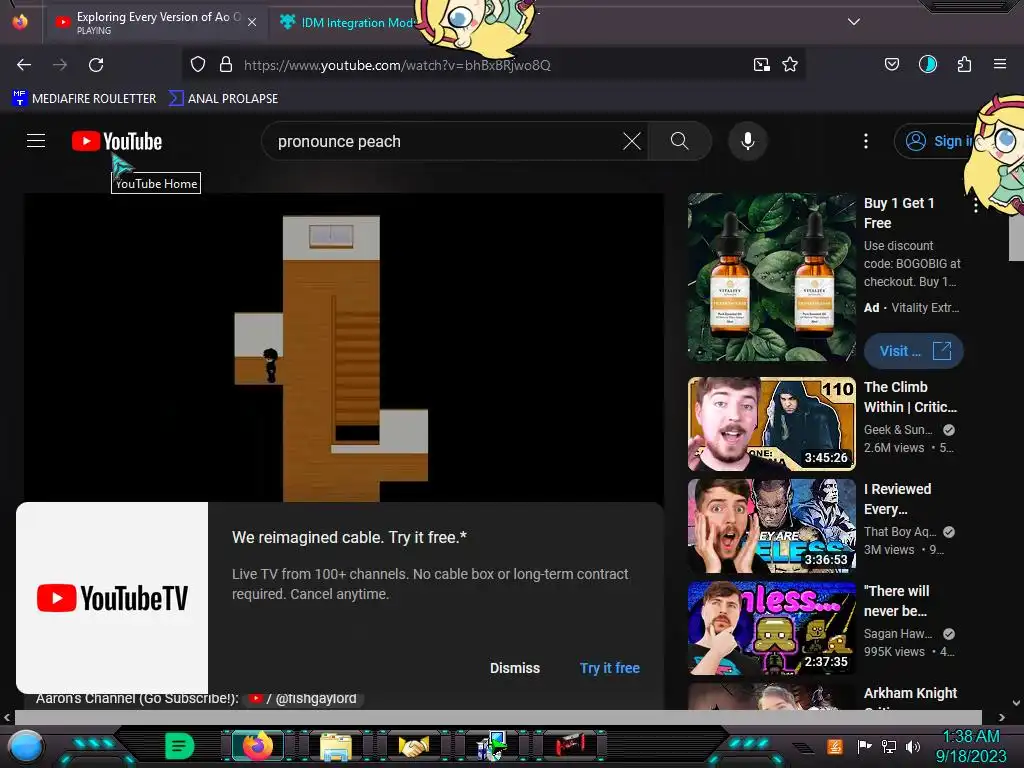Open the handshake taskbar app
Viewport: 1024px width, 768px height.
coord(413,746)
